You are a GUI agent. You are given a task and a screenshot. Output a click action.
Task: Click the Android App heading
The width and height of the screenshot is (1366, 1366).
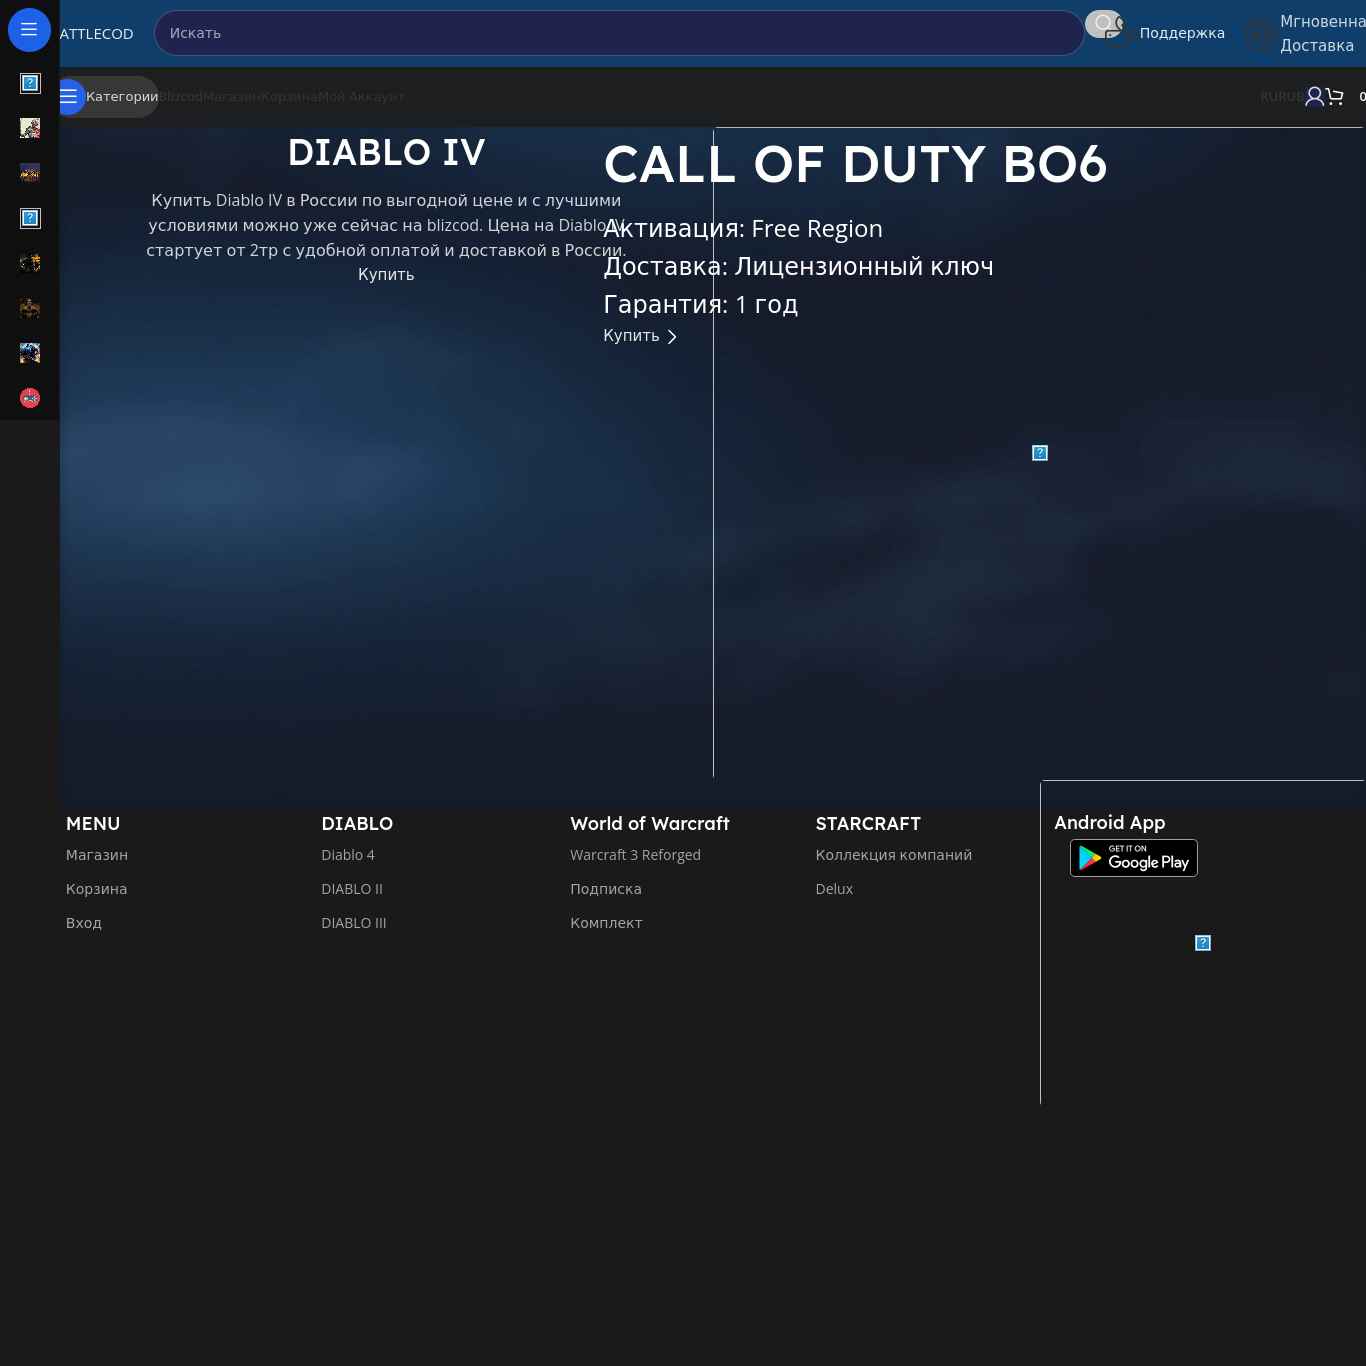pos(1110,823)
